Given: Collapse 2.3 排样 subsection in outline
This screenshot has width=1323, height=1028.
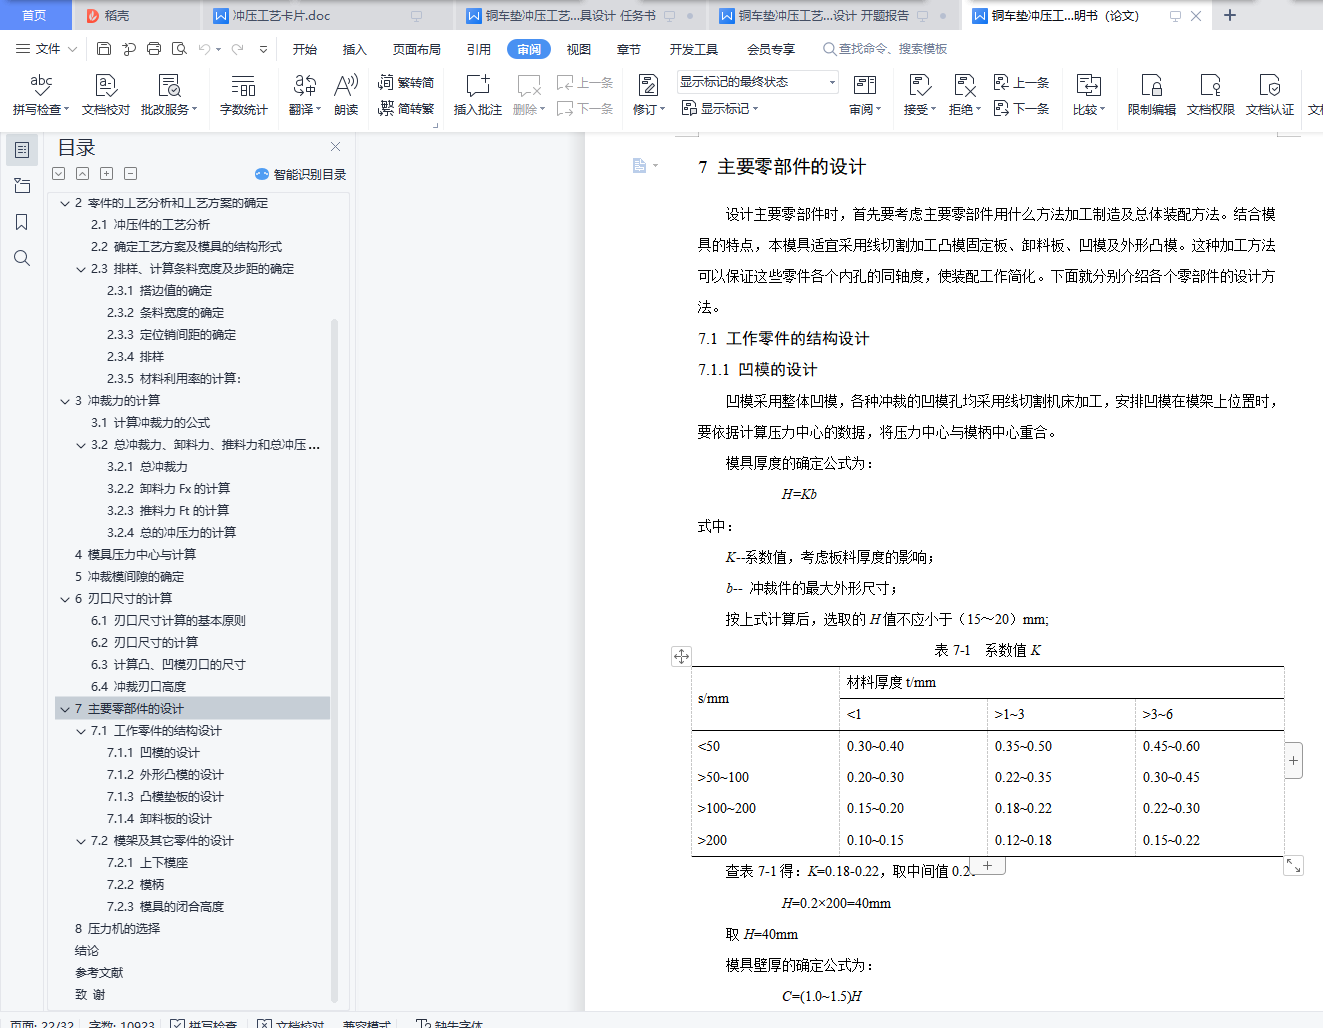Looking at the screenshot, I should tap(81, 269).
